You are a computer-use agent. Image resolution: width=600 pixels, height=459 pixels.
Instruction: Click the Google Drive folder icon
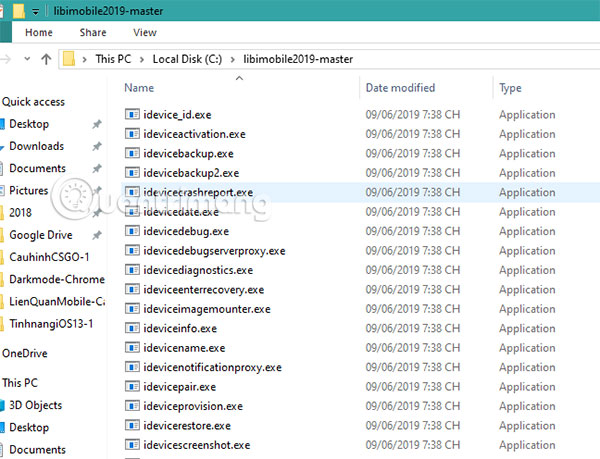(x=2, y=235)
